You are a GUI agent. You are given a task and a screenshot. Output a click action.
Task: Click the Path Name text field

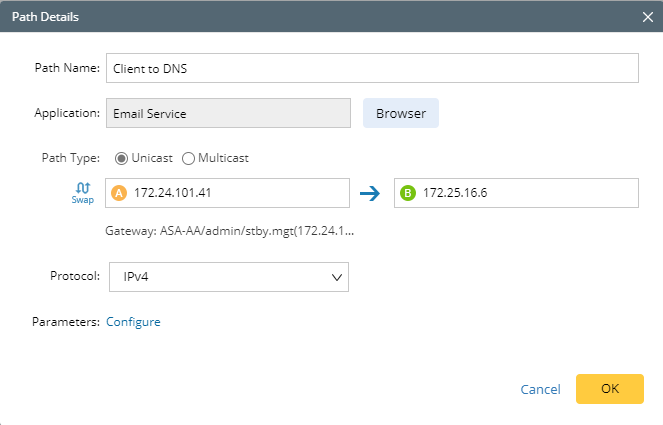point(371,68)
